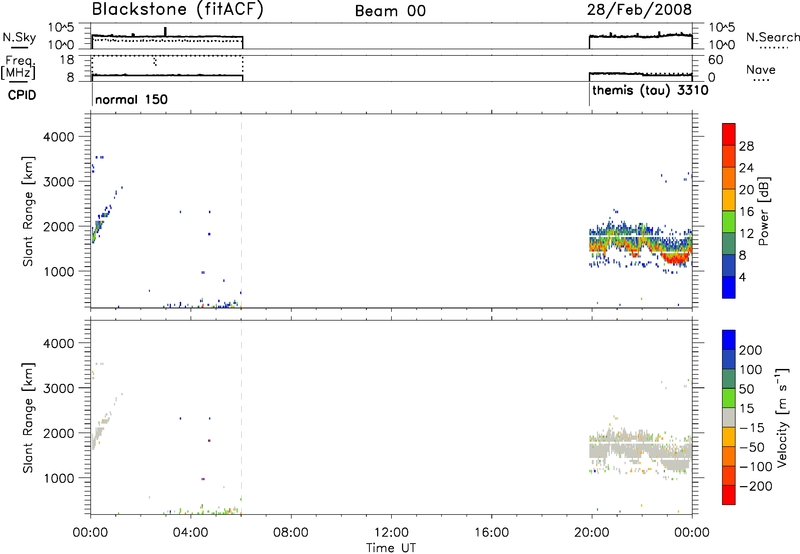Click the '200' tick on velocity colorbar
This screenshot has width=800, height=554.
click(x=751, y=350)
